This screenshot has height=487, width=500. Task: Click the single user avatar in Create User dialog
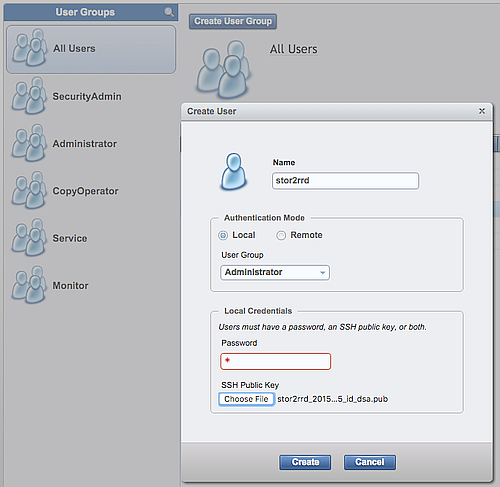pyautogui.click(x=234, y=172)
